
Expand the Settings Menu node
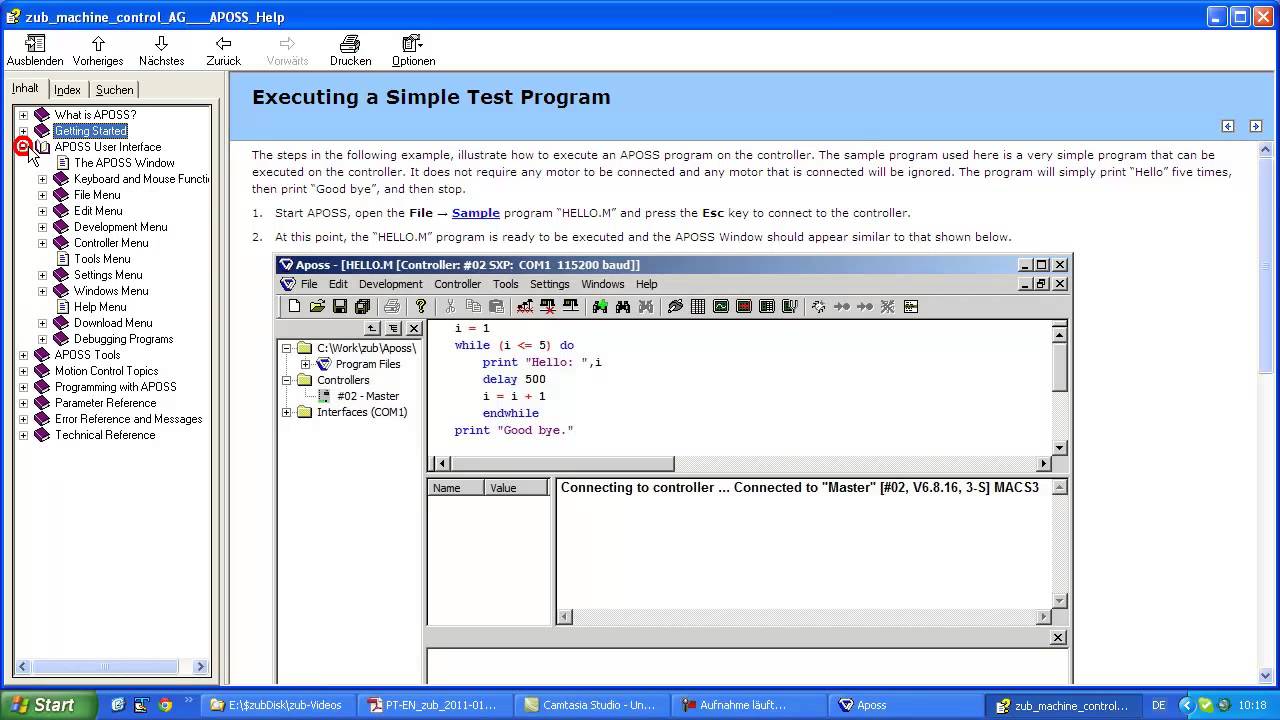[x=42, y=275]
